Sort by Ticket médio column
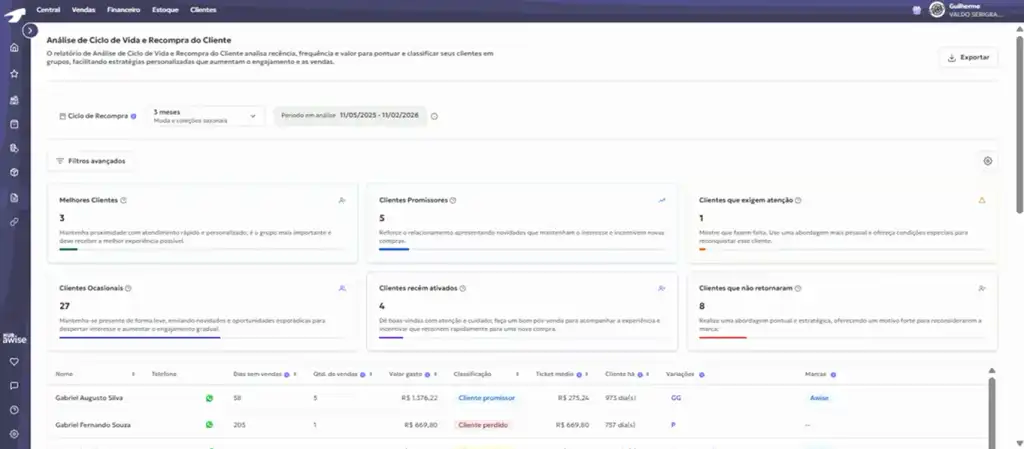Image resolution: width=1024 pixels, height=449 pixels. click(587, 374)
